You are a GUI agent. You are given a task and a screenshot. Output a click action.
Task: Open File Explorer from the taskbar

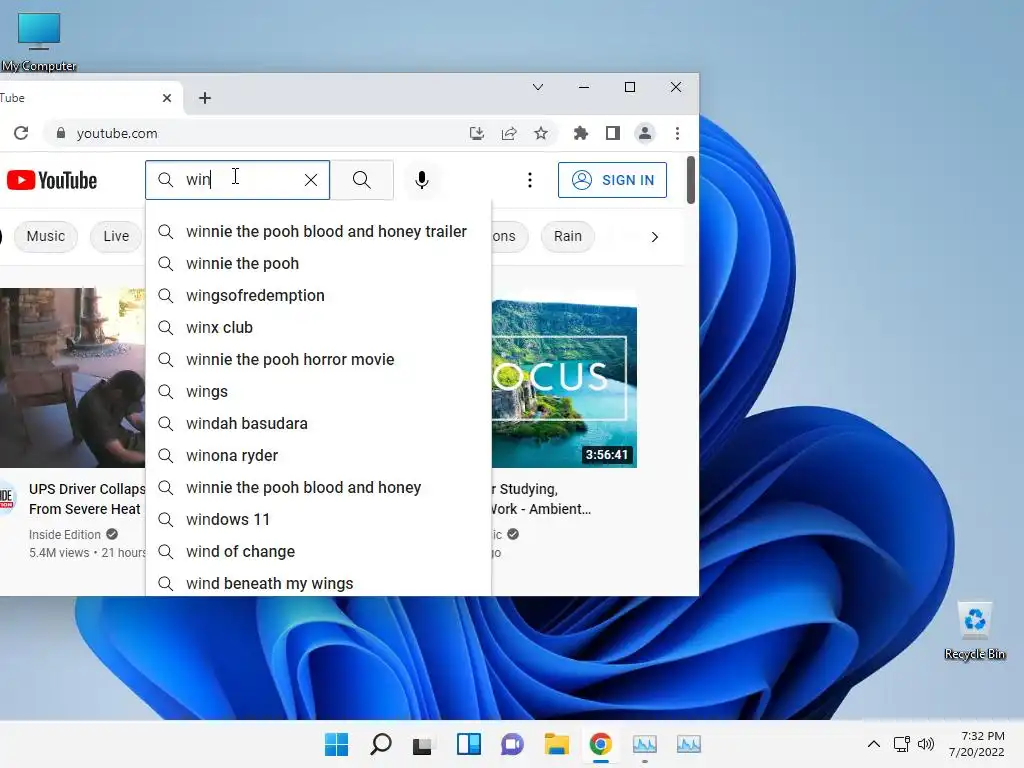point(556,744)
